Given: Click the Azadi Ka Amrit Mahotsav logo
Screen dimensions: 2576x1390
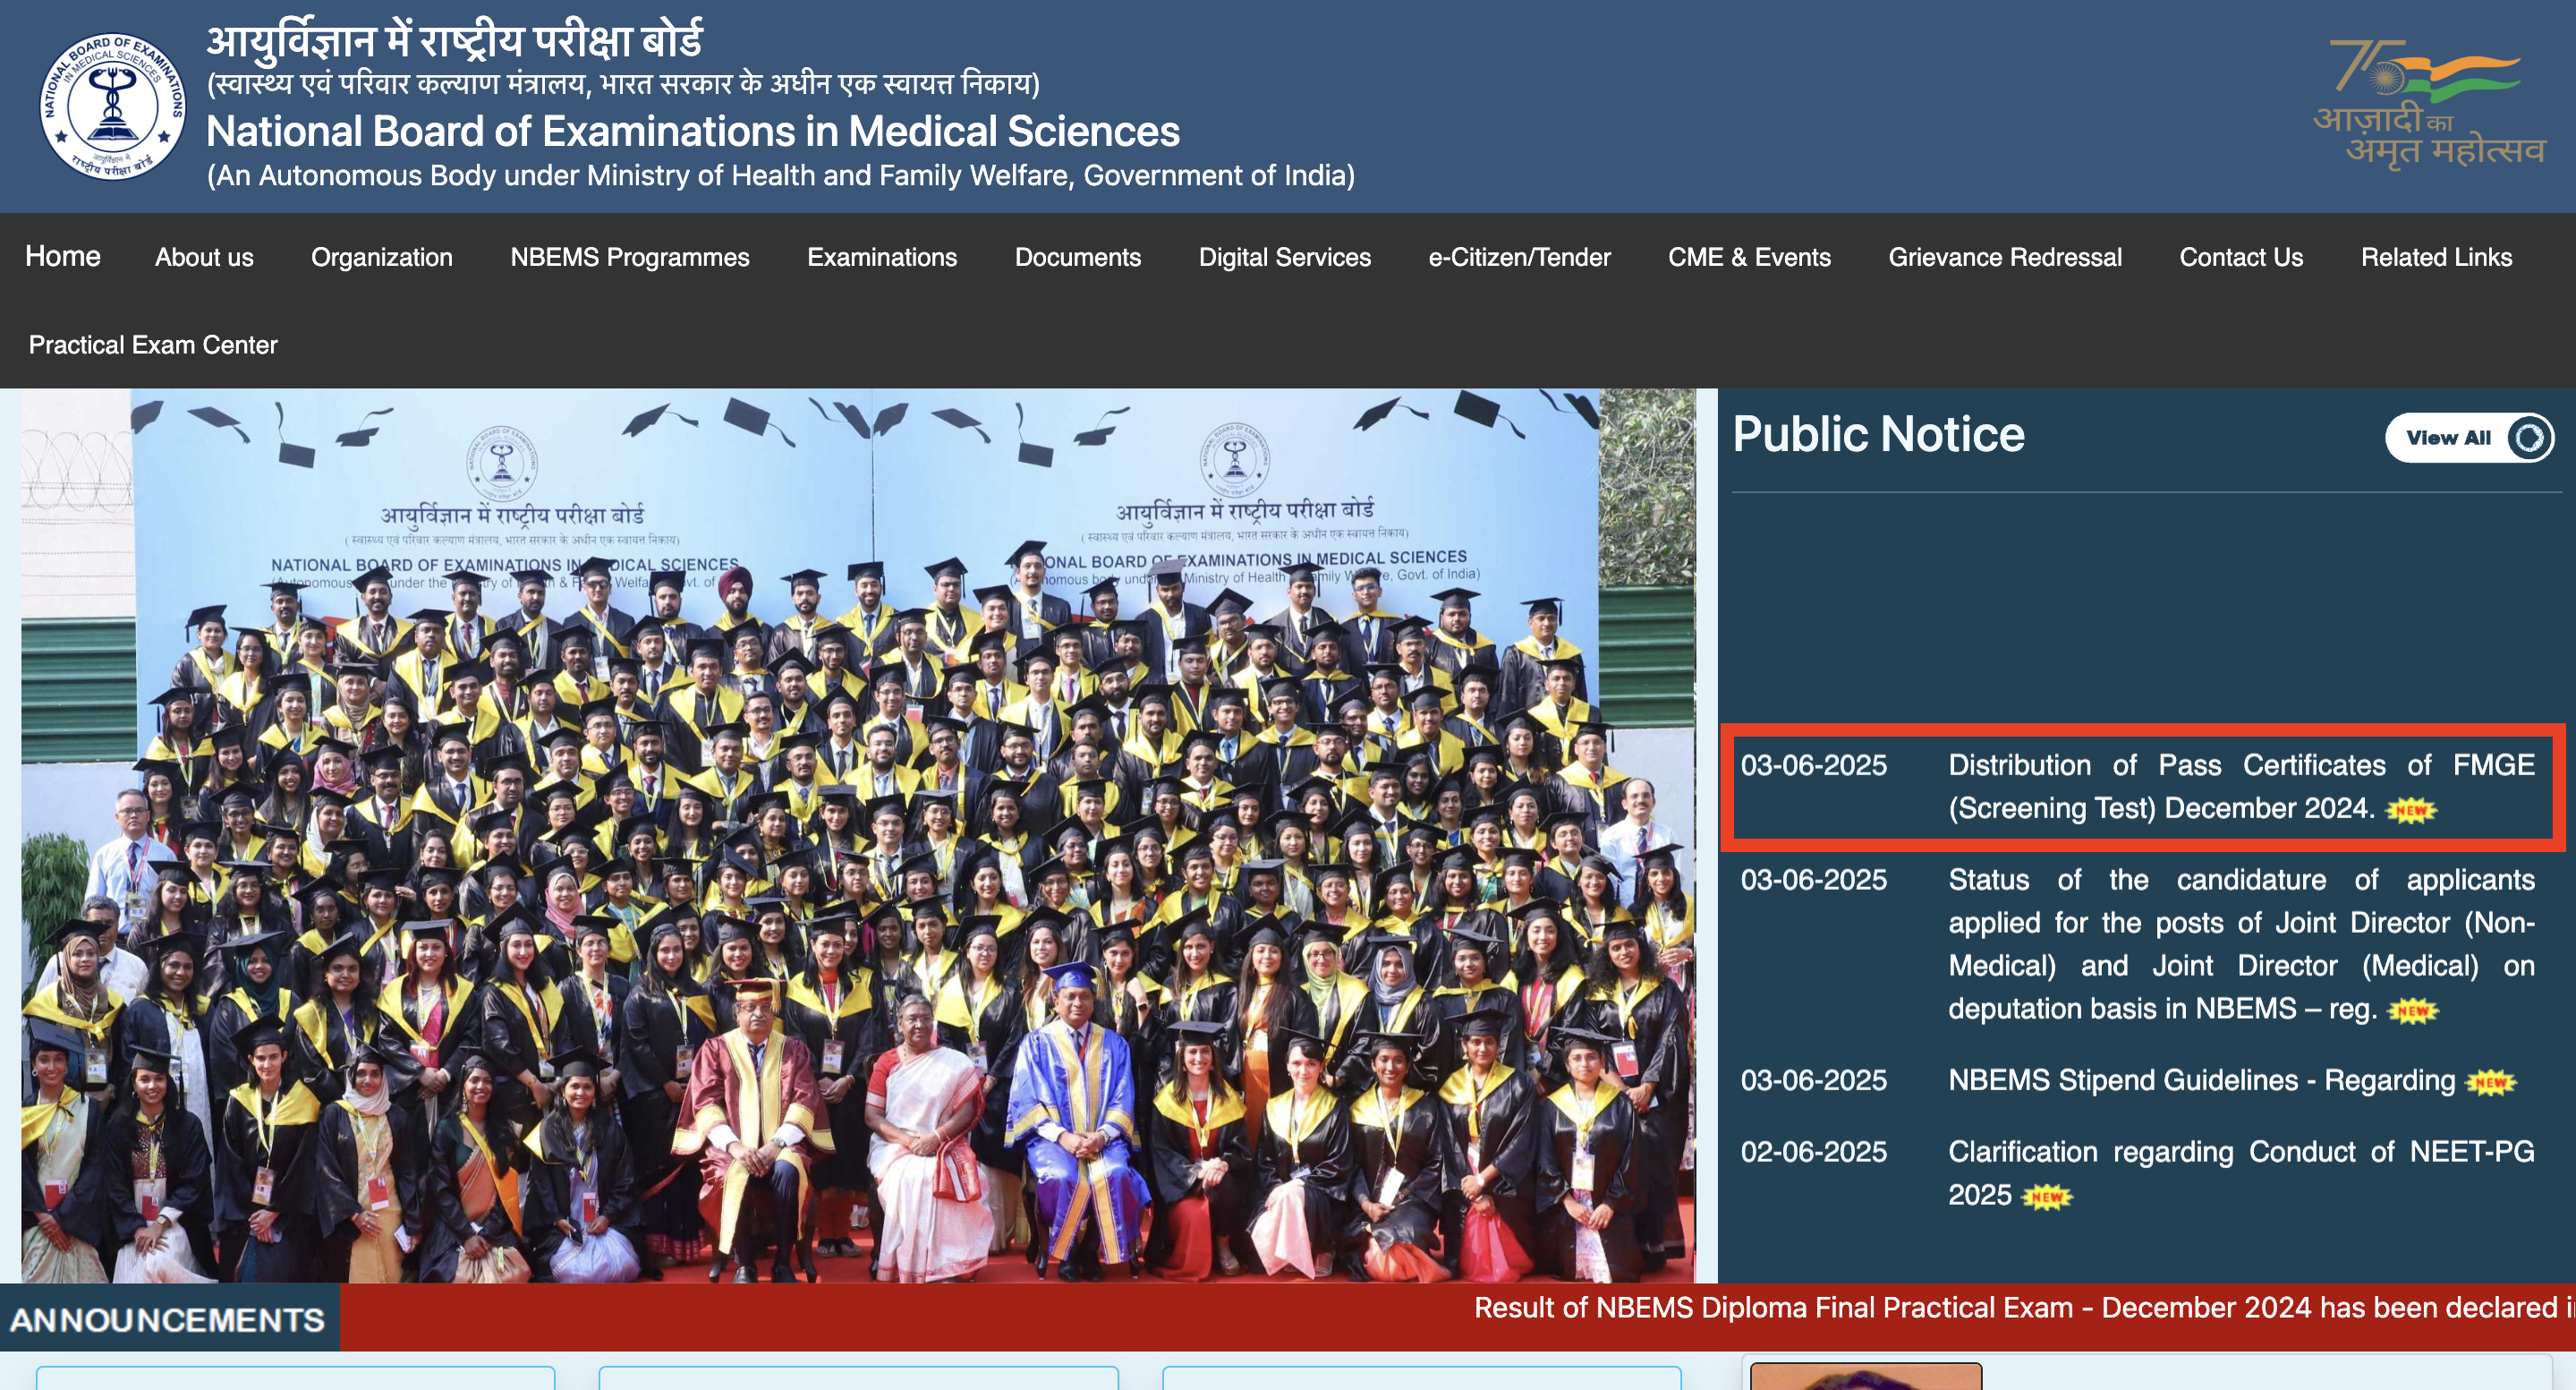Looking at the screenshot, I should click(x=2428, y=104).
